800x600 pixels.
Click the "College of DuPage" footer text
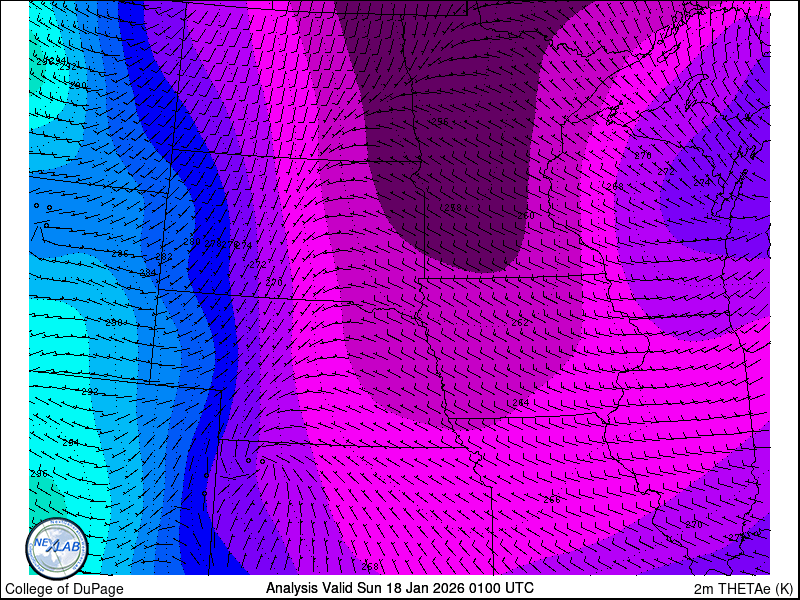64,589
